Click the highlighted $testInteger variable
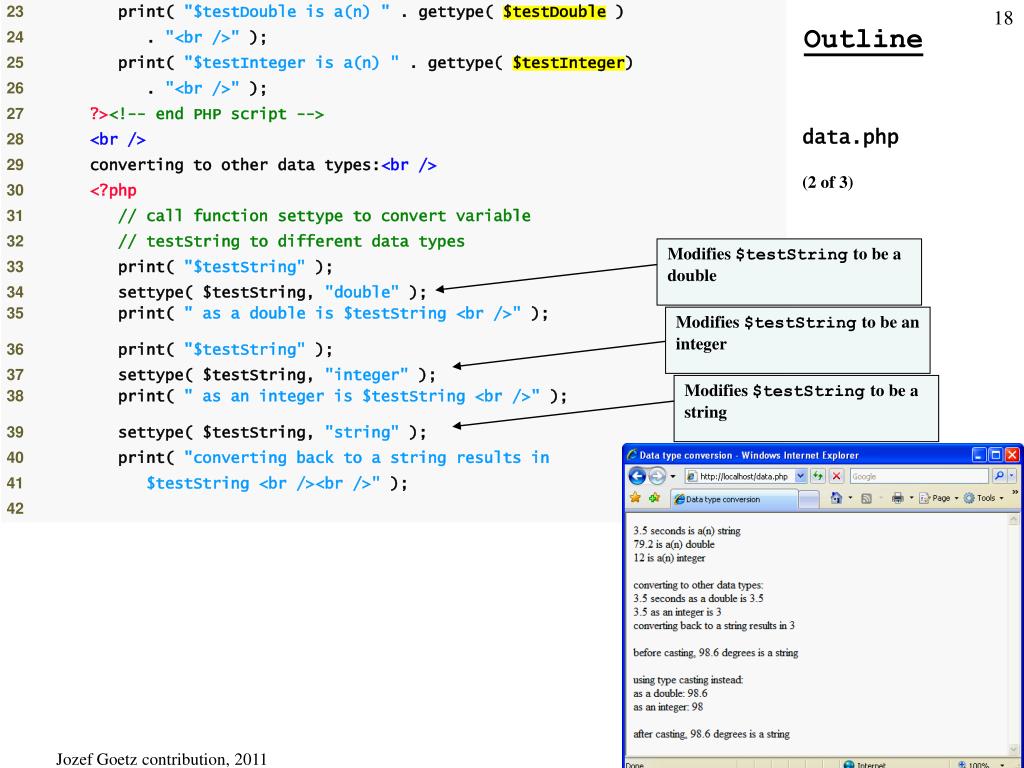The height and width of the screenshot is (768, 1024). tap(569, 63)
